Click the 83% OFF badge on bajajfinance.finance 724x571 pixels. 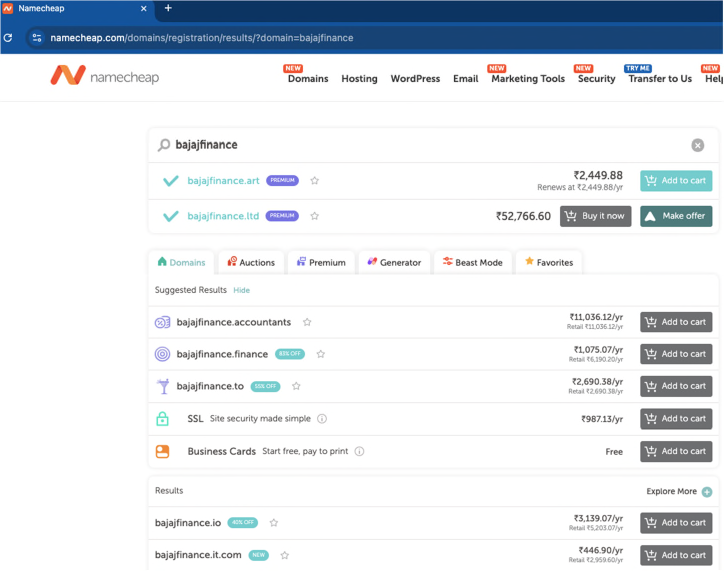click(290, 354)
